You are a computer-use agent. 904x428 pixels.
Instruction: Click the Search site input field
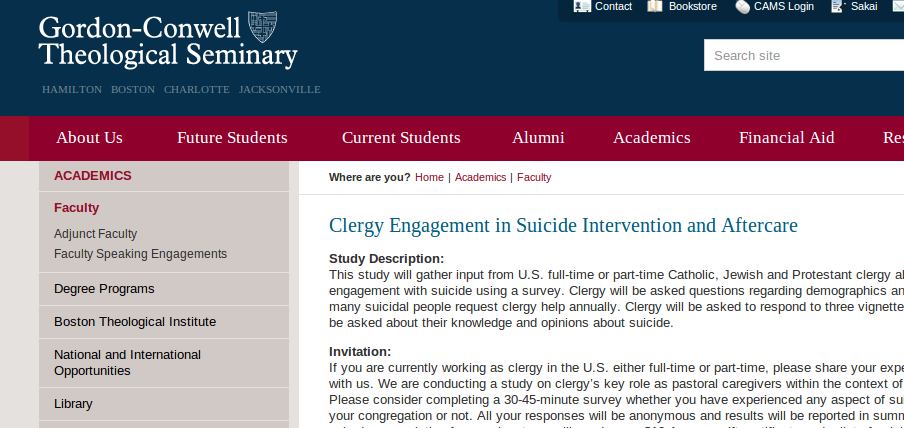(804, 55)
